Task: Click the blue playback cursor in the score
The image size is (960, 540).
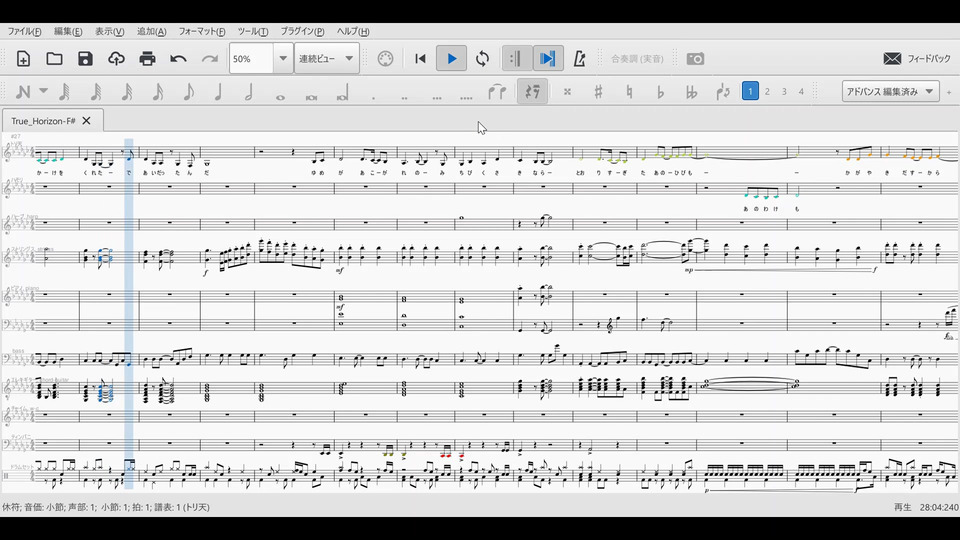Action: [x=129, y=313]
